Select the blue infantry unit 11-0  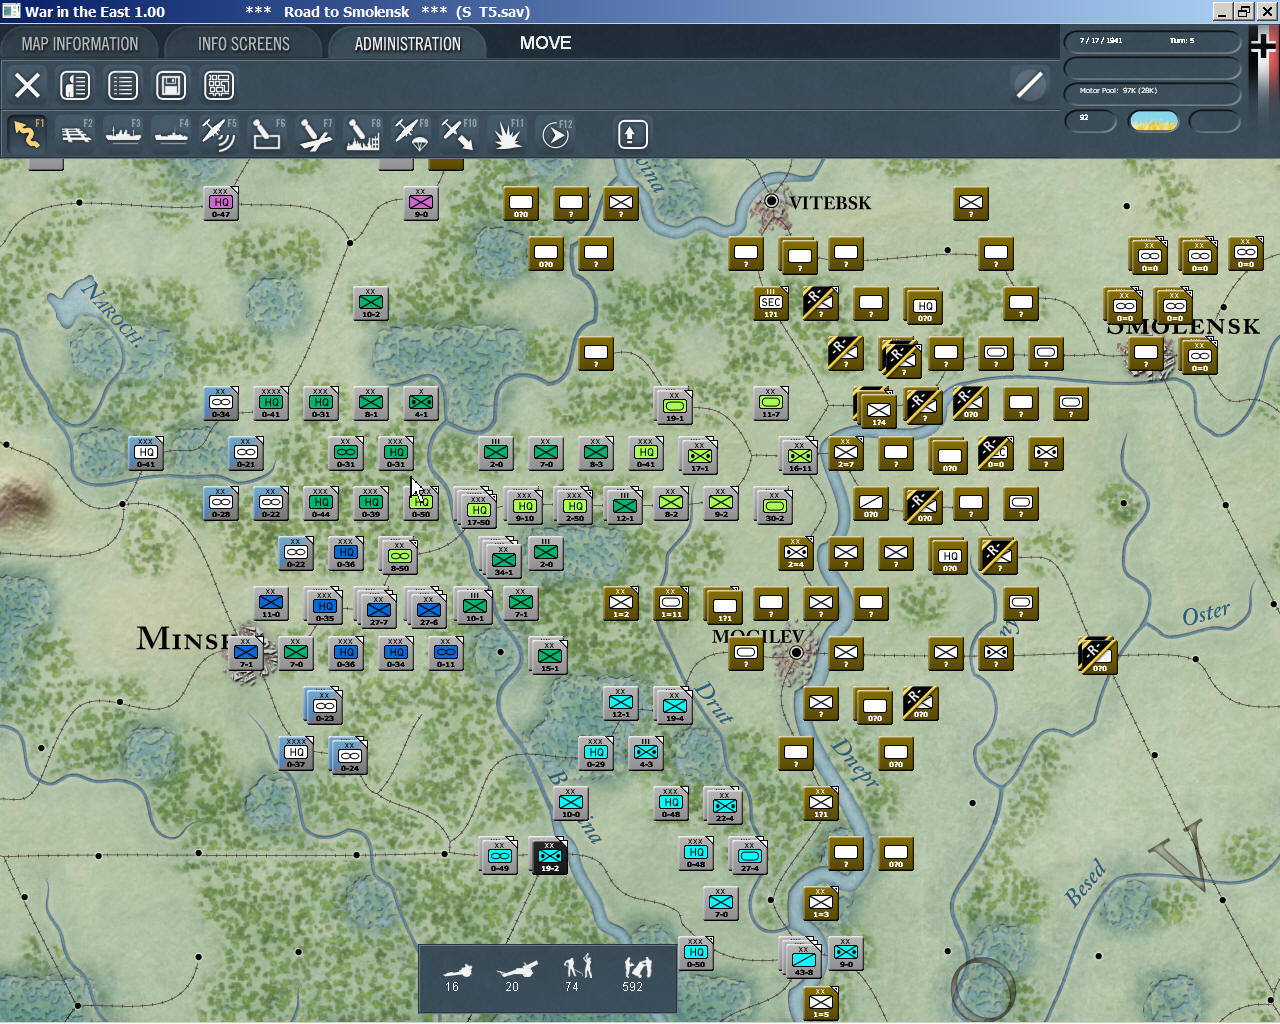point(271,603)
